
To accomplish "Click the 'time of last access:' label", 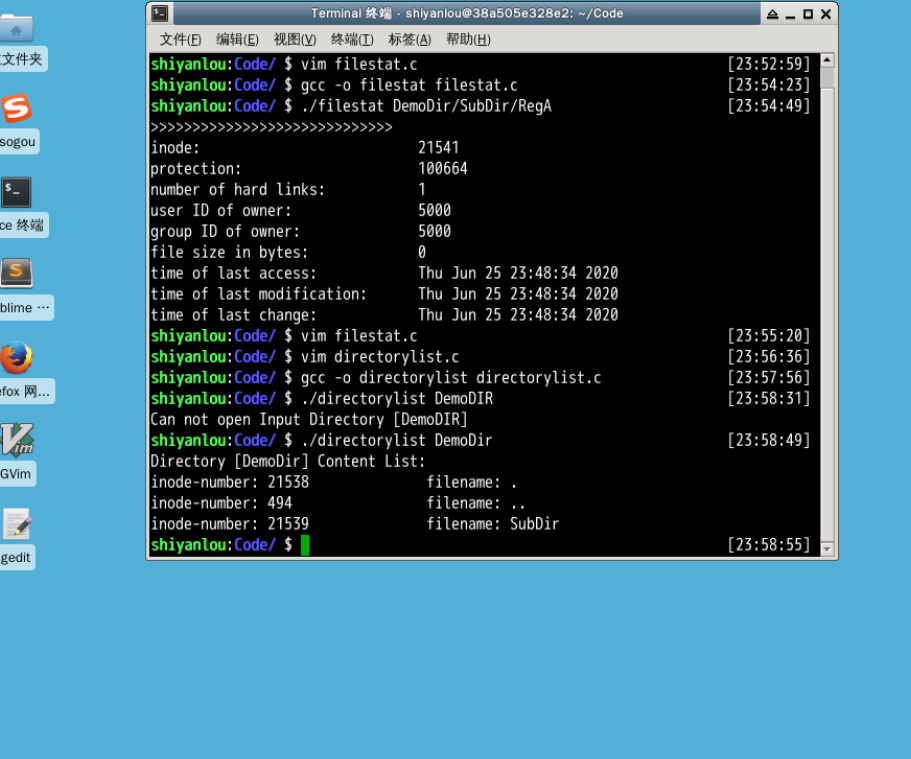I will (x=234, y=273).
